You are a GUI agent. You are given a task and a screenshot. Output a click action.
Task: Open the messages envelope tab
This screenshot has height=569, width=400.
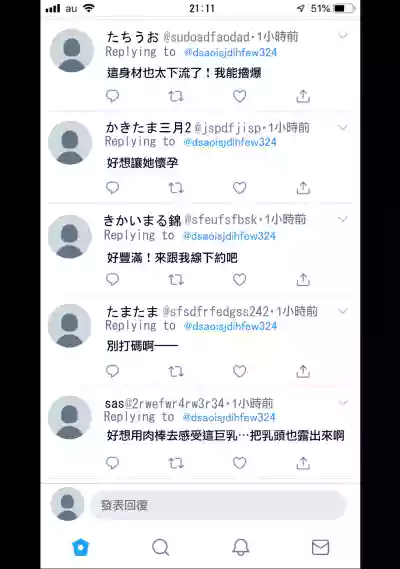321,547
